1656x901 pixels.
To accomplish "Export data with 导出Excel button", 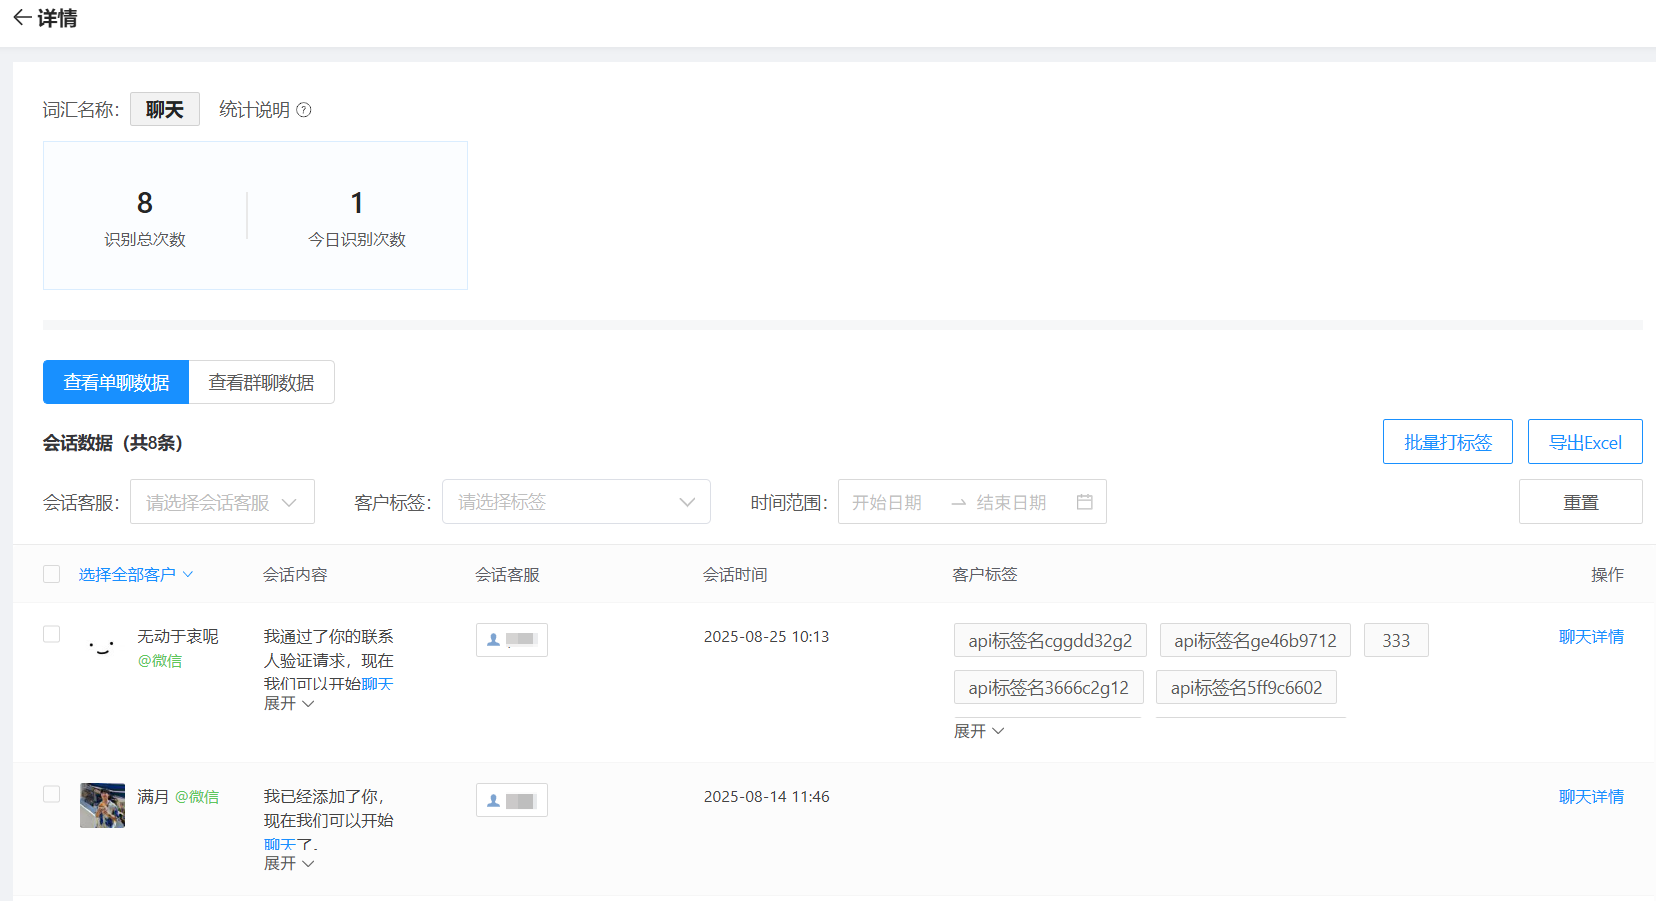I will [x=1584, y=442].
